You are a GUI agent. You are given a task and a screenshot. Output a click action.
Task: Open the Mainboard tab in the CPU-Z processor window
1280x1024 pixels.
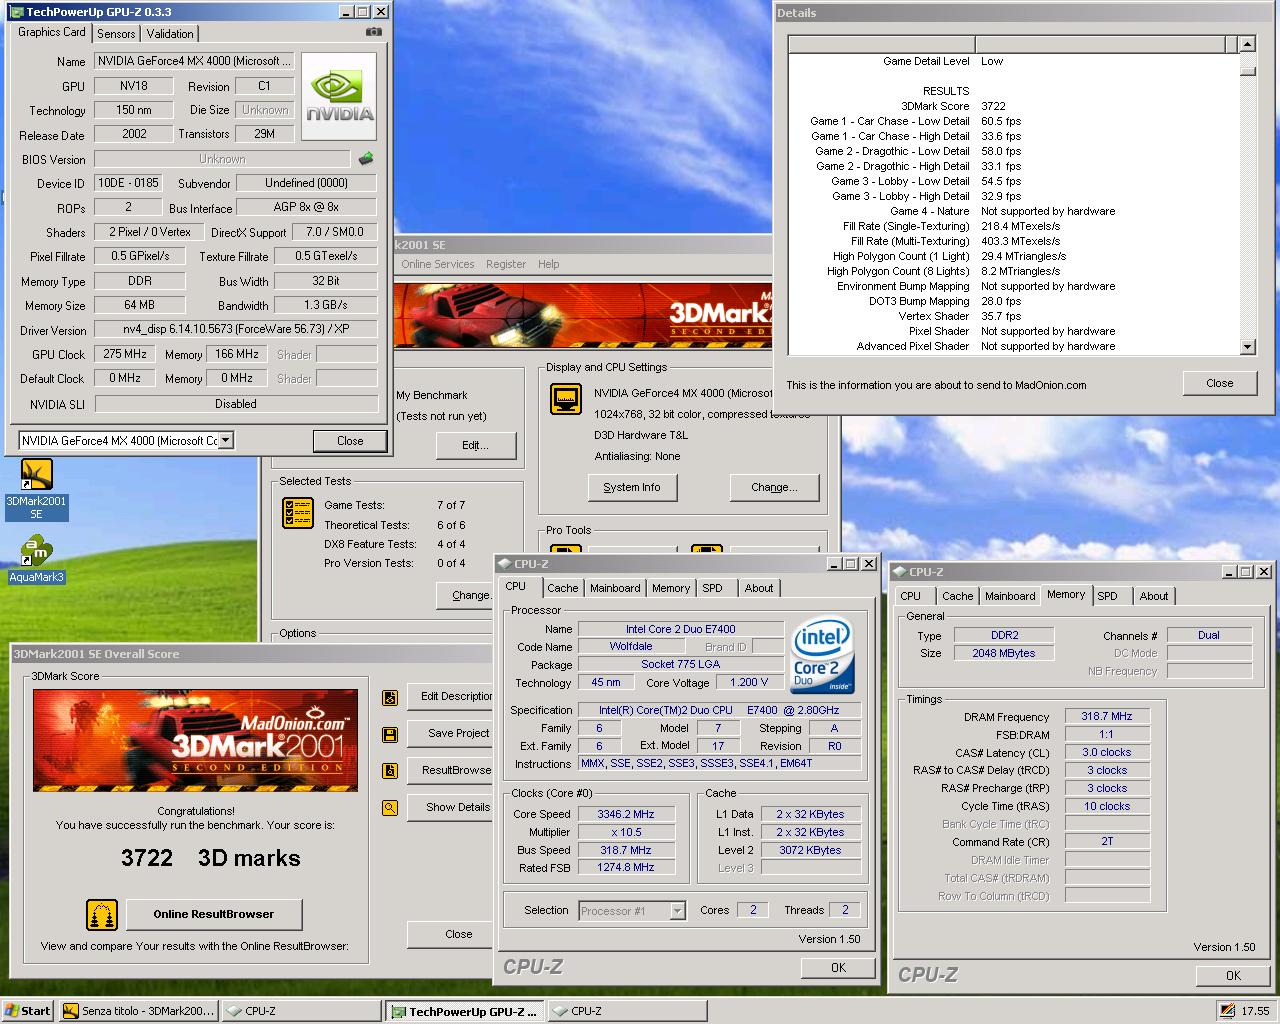(x=615, y=588)
